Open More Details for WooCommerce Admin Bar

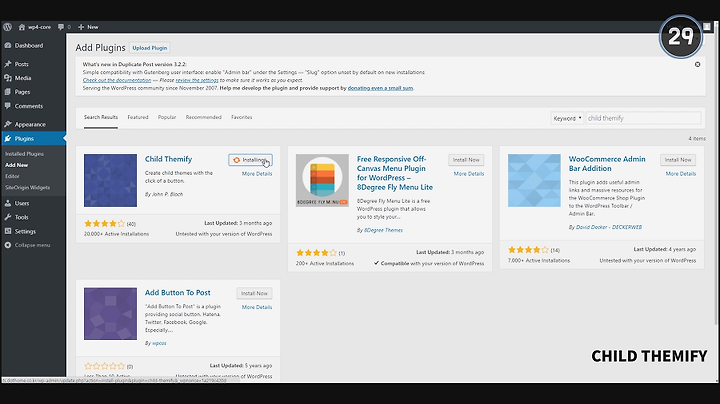coord(681,174)
